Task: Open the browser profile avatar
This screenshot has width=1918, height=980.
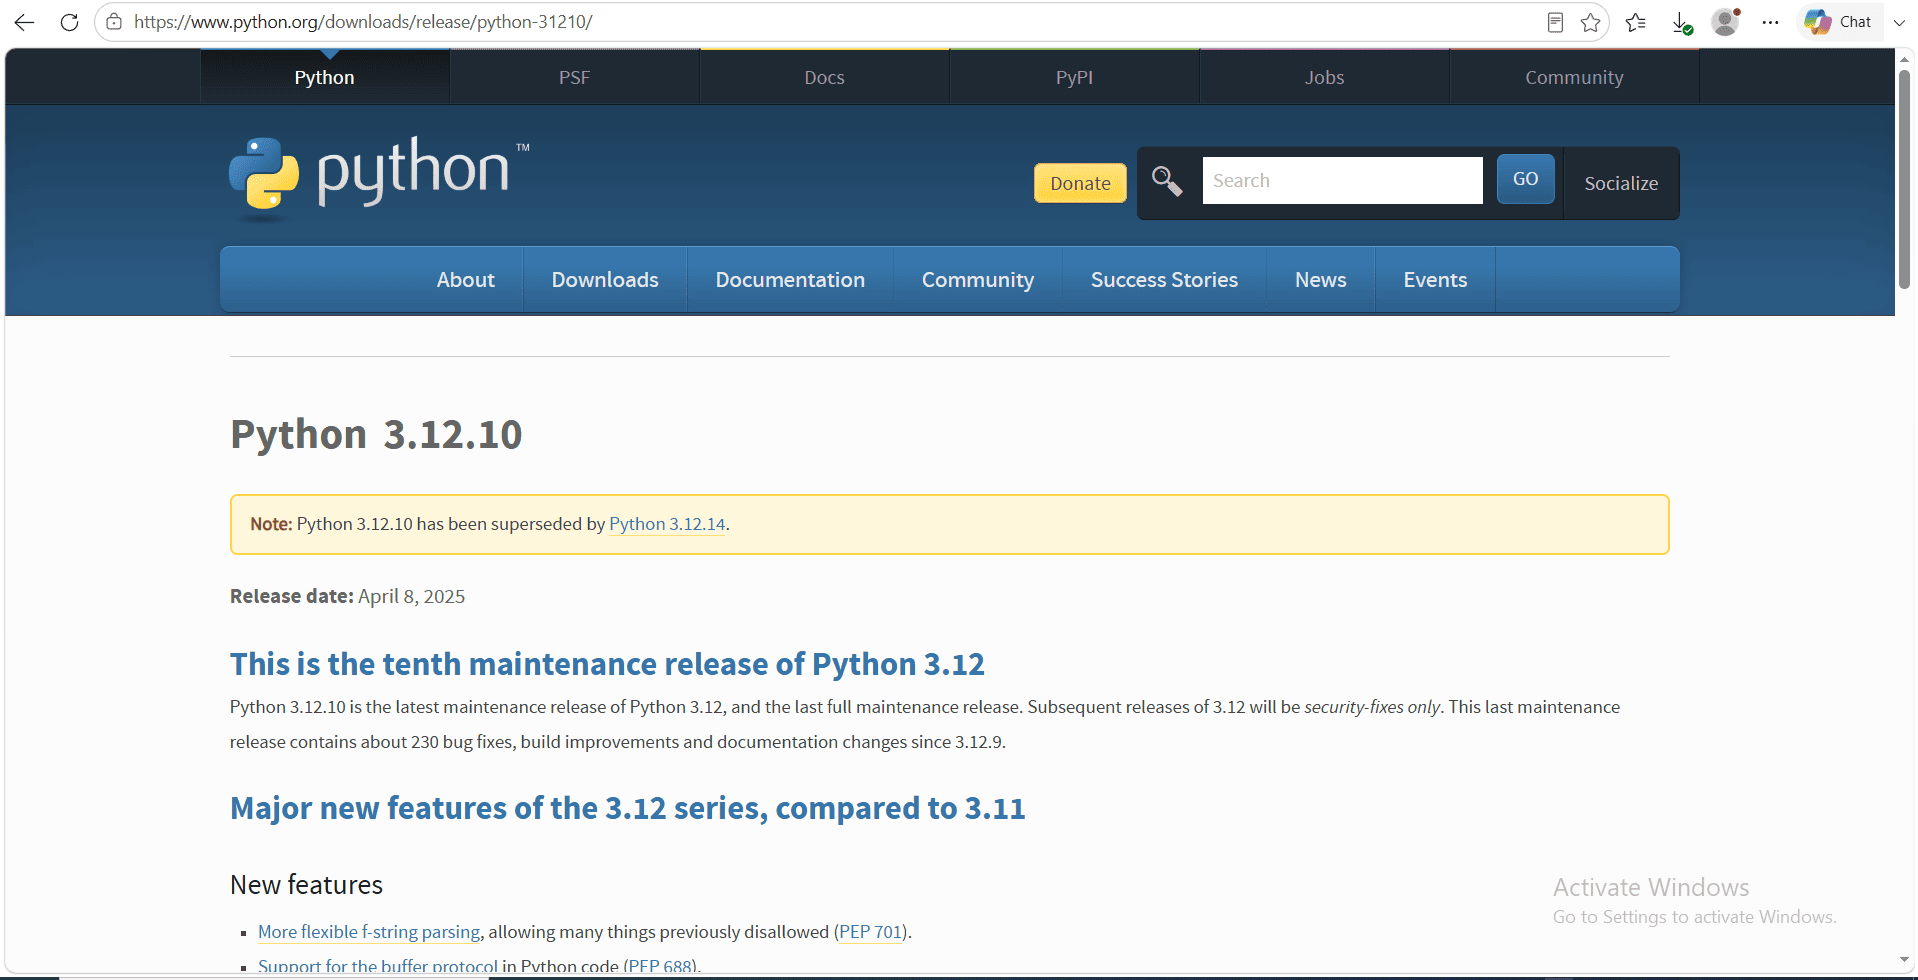Action: [x=1726, y=21]
